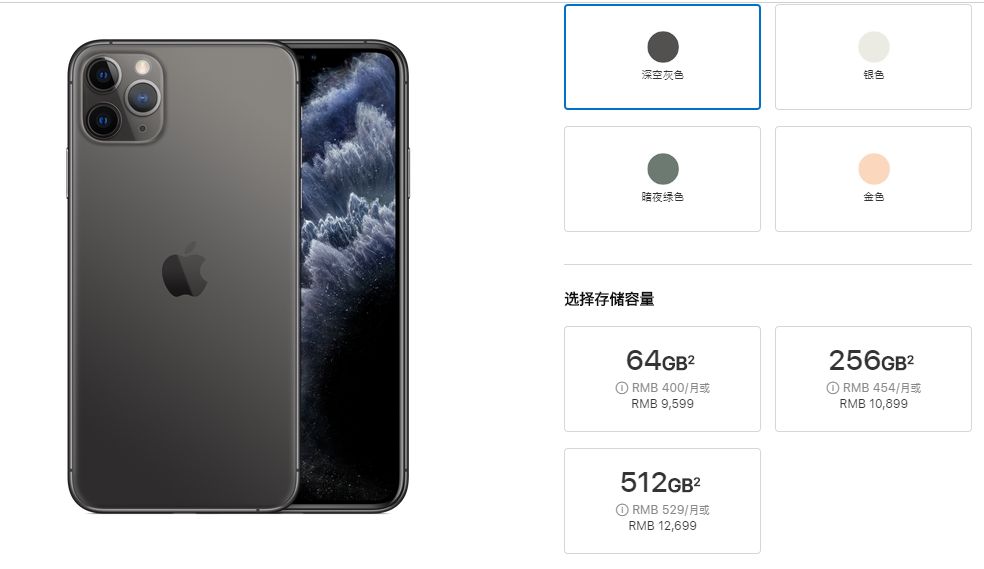This screenshot has width=984, height=569.
Task: Click the 深空灰色 label text
Action: pyautogui.click(x=663, y=75)
